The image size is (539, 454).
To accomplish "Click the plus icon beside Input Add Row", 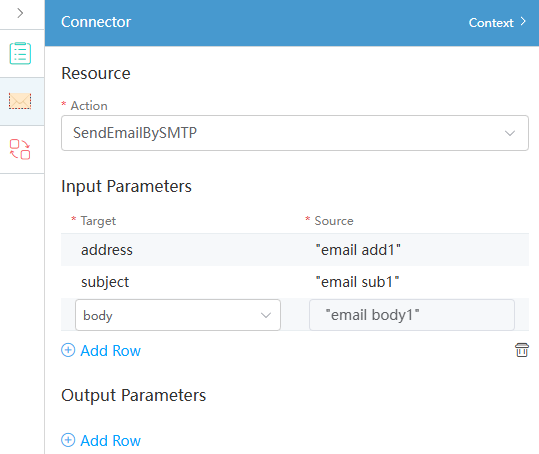I will pyautogui.click(x=68, y=350).
